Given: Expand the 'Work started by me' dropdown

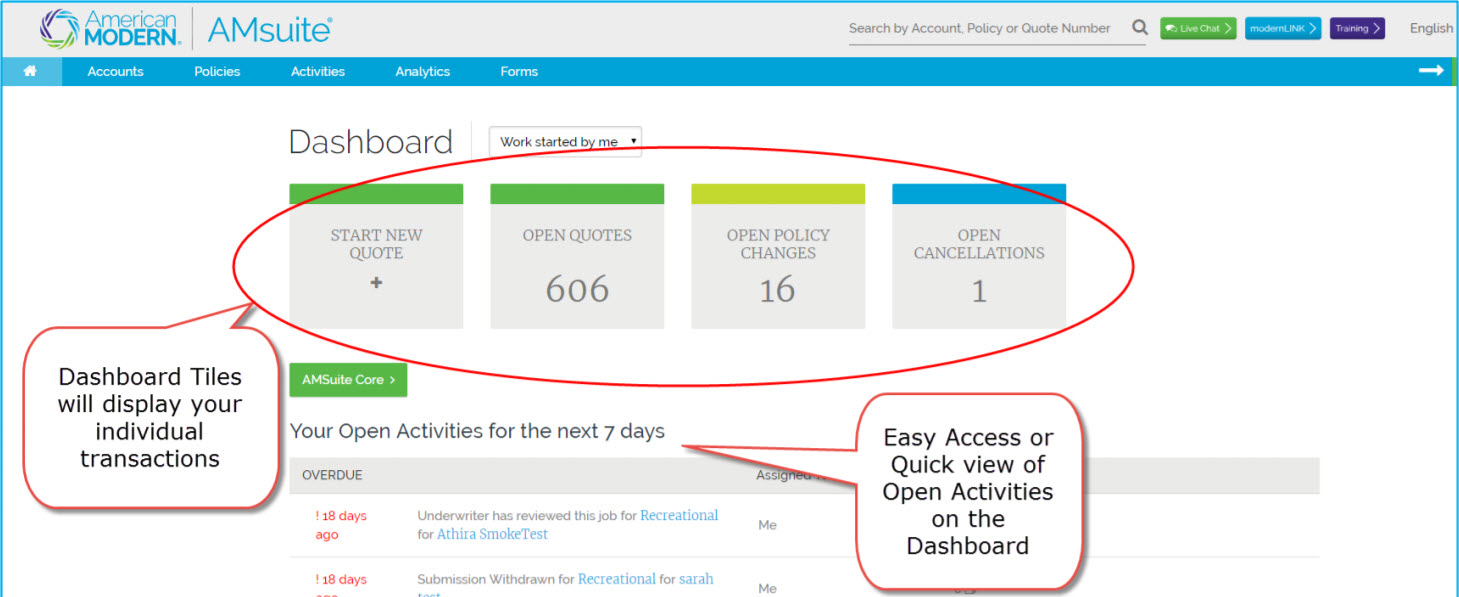Looking at the screenshot, I should (565, 142).
